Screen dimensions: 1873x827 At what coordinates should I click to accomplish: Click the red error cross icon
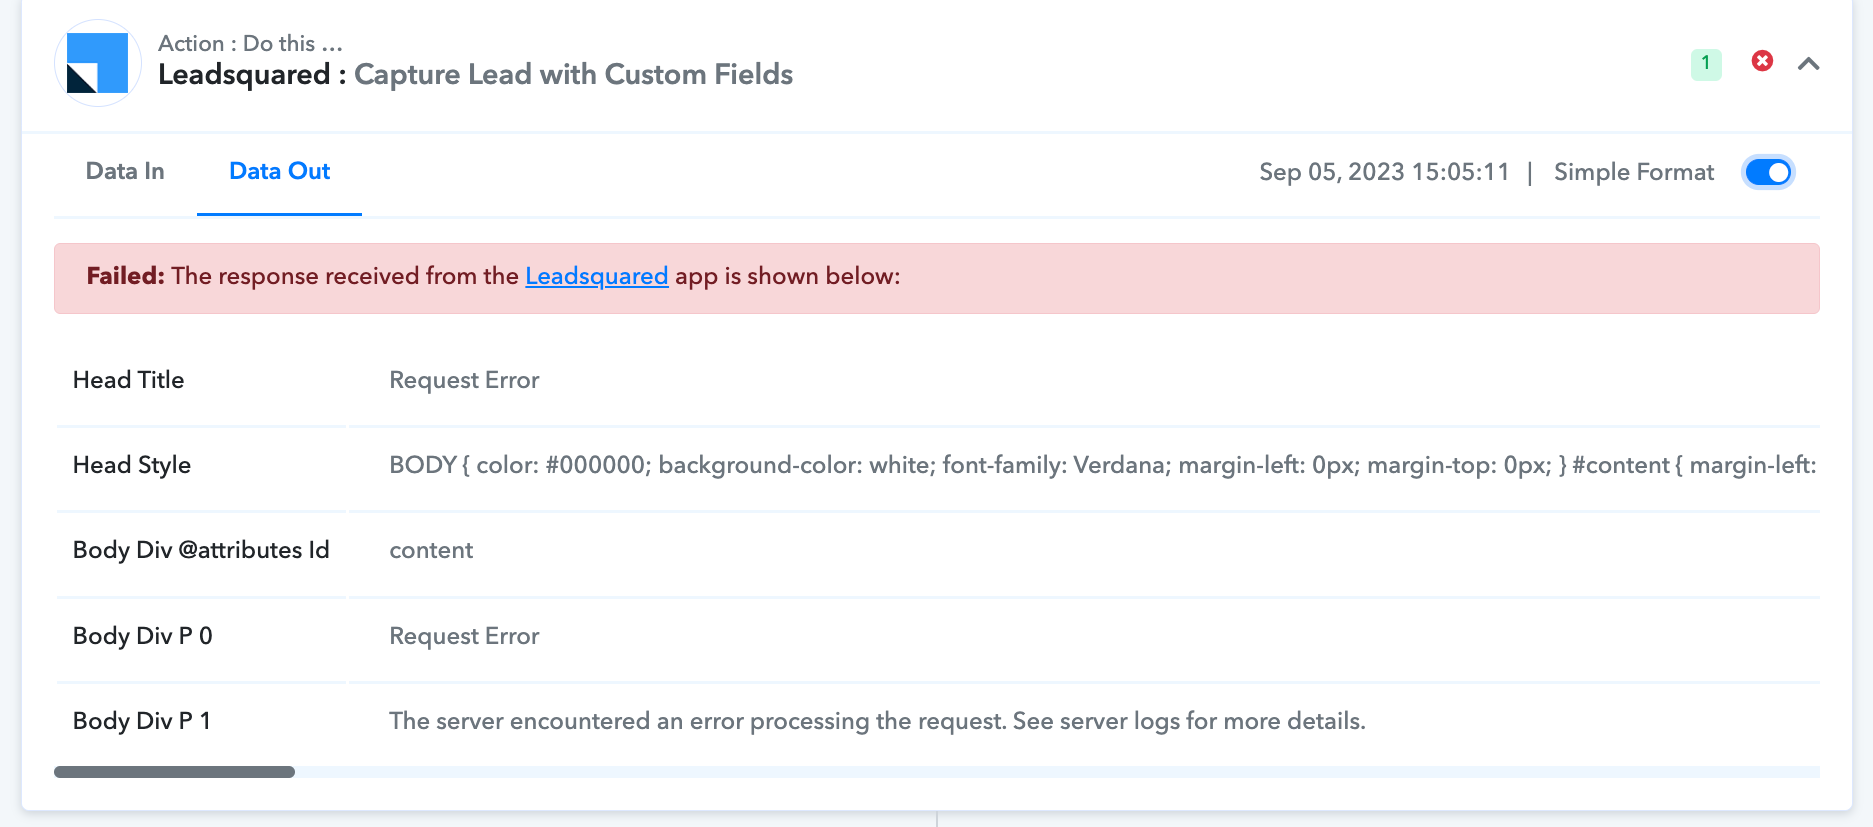tap(1762, 61)
